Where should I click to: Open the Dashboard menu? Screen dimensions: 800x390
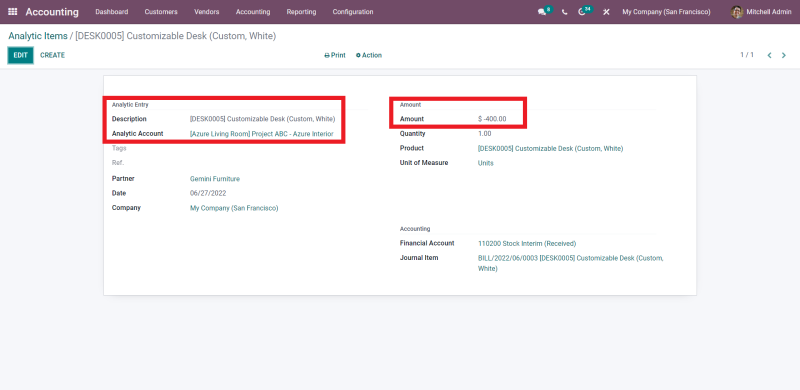pyautogui.click(x=112, y=12)
